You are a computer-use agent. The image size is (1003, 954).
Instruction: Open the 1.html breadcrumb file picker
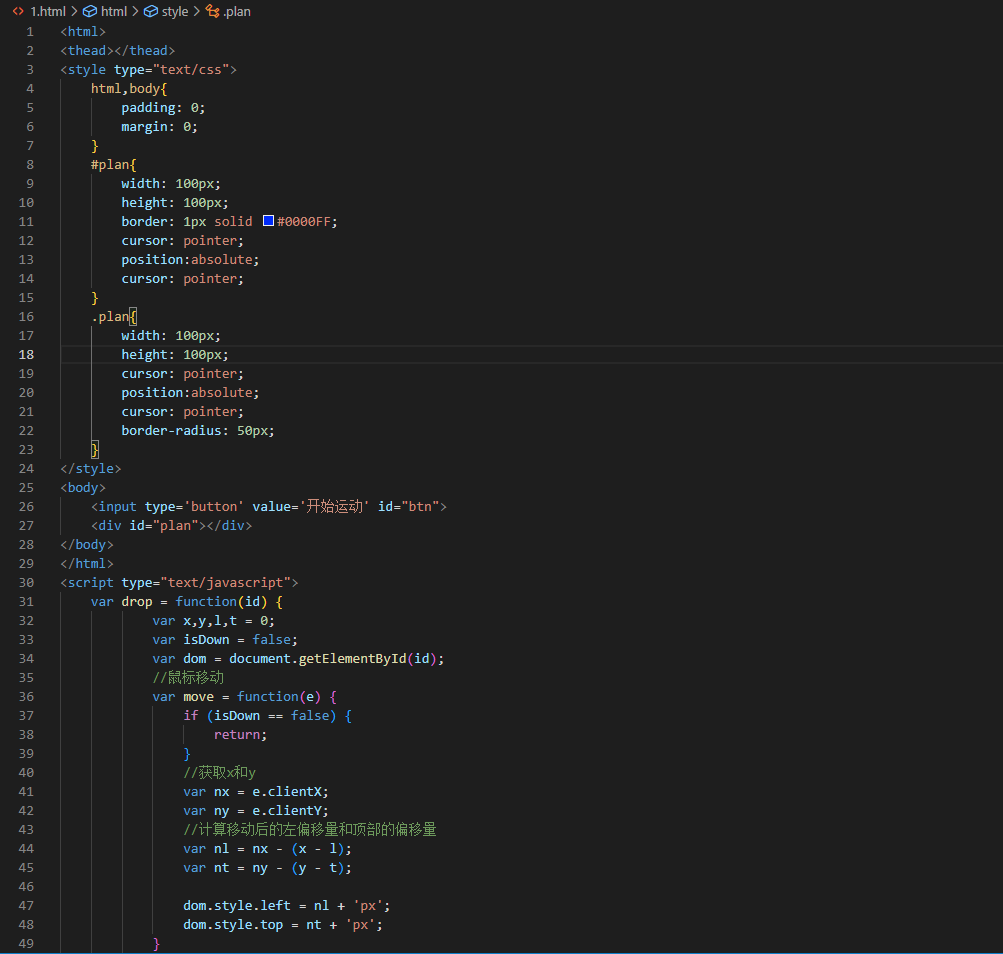pos(47,12)
